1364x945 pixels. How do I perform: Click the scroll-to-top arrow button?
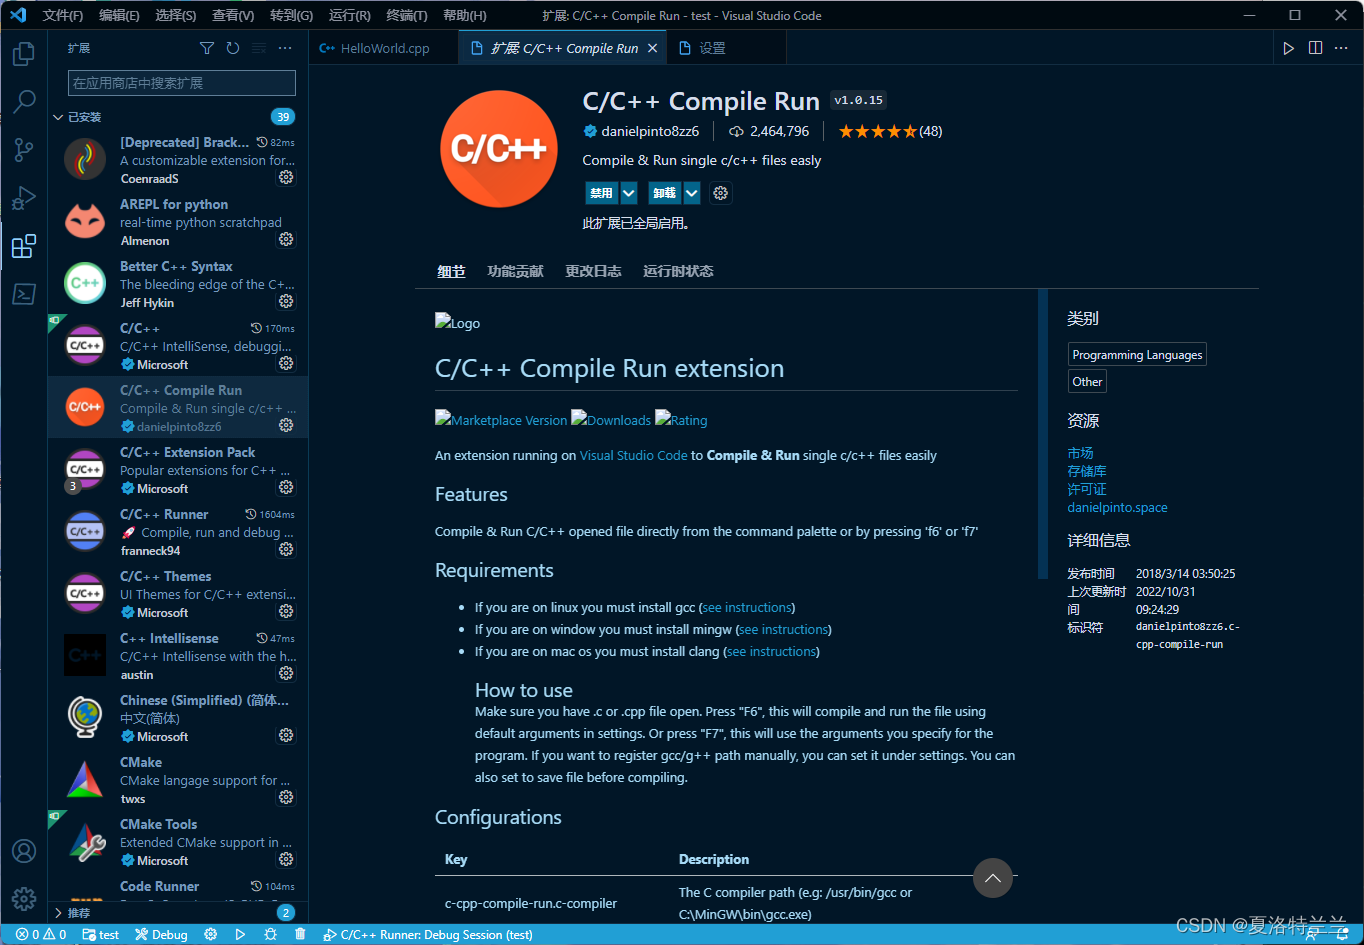993,878
